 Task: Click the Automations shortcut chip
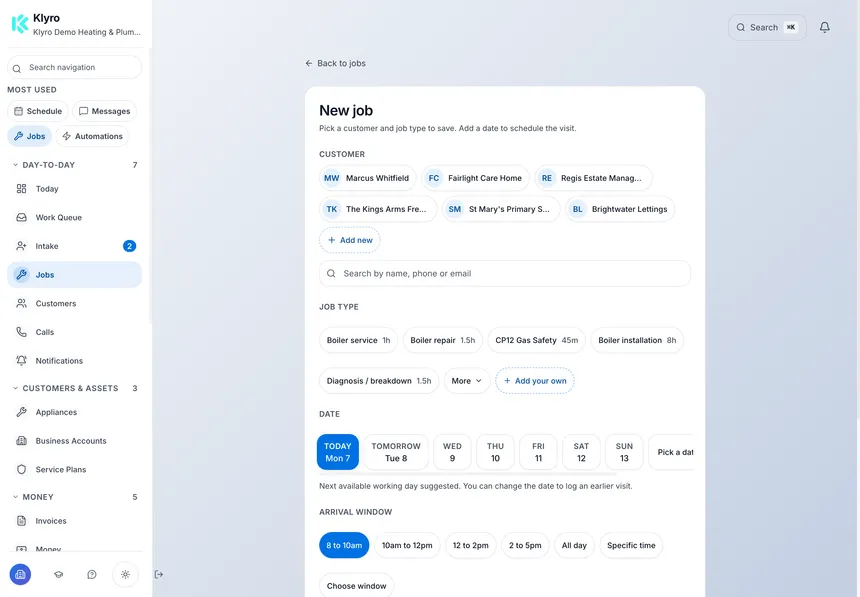pos(92,136)
